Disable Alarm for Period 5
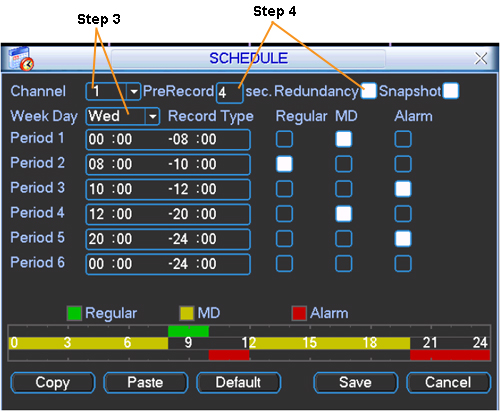This screenshot has height=411, width=500. coord(403,239)
